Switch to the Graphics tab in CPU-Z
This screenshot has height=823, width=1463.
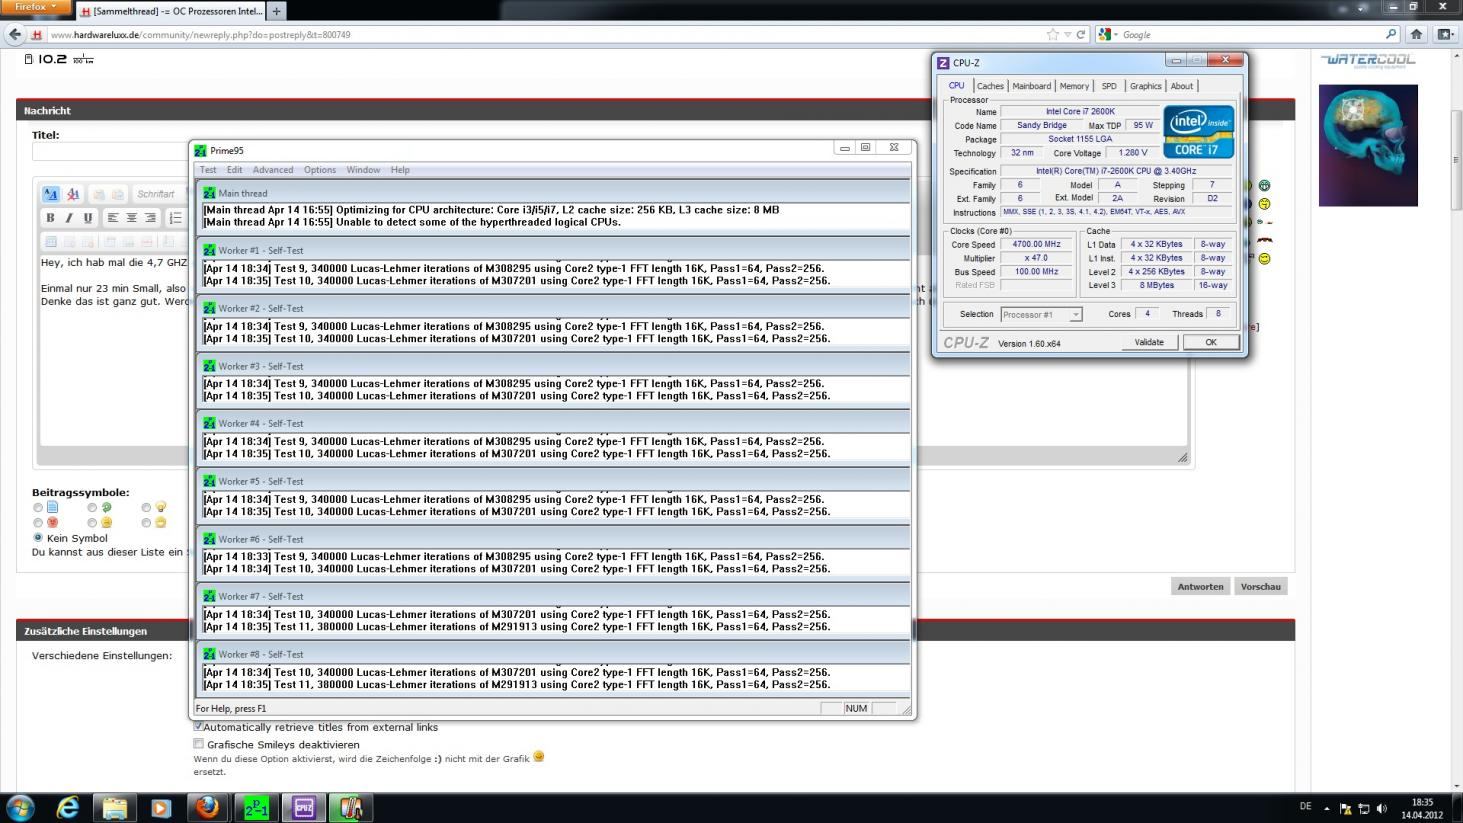coord(1145,86)
